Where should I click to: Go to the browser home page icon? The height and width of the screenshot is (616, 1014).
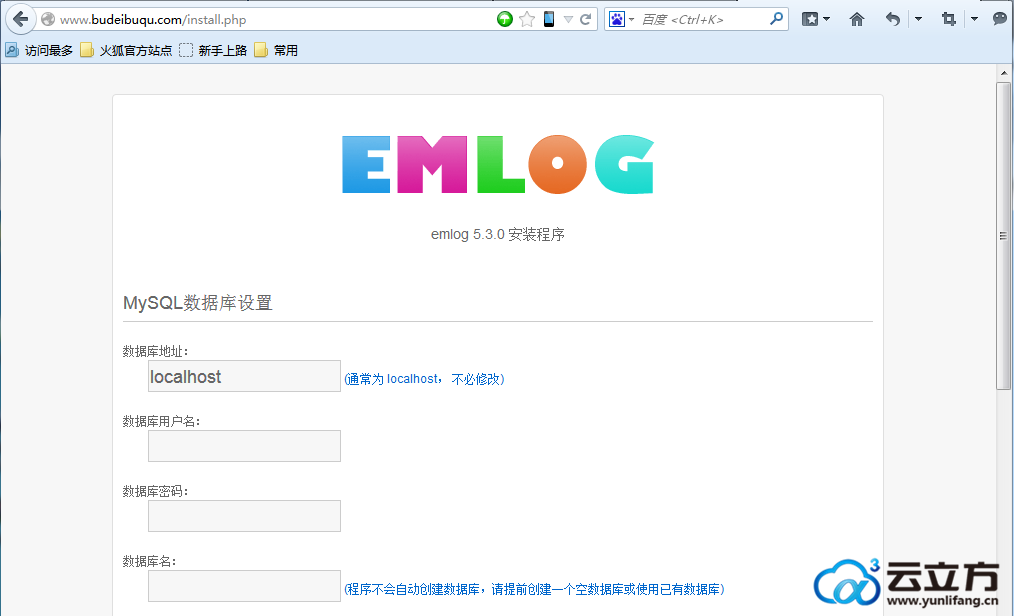tap(857, 19)
